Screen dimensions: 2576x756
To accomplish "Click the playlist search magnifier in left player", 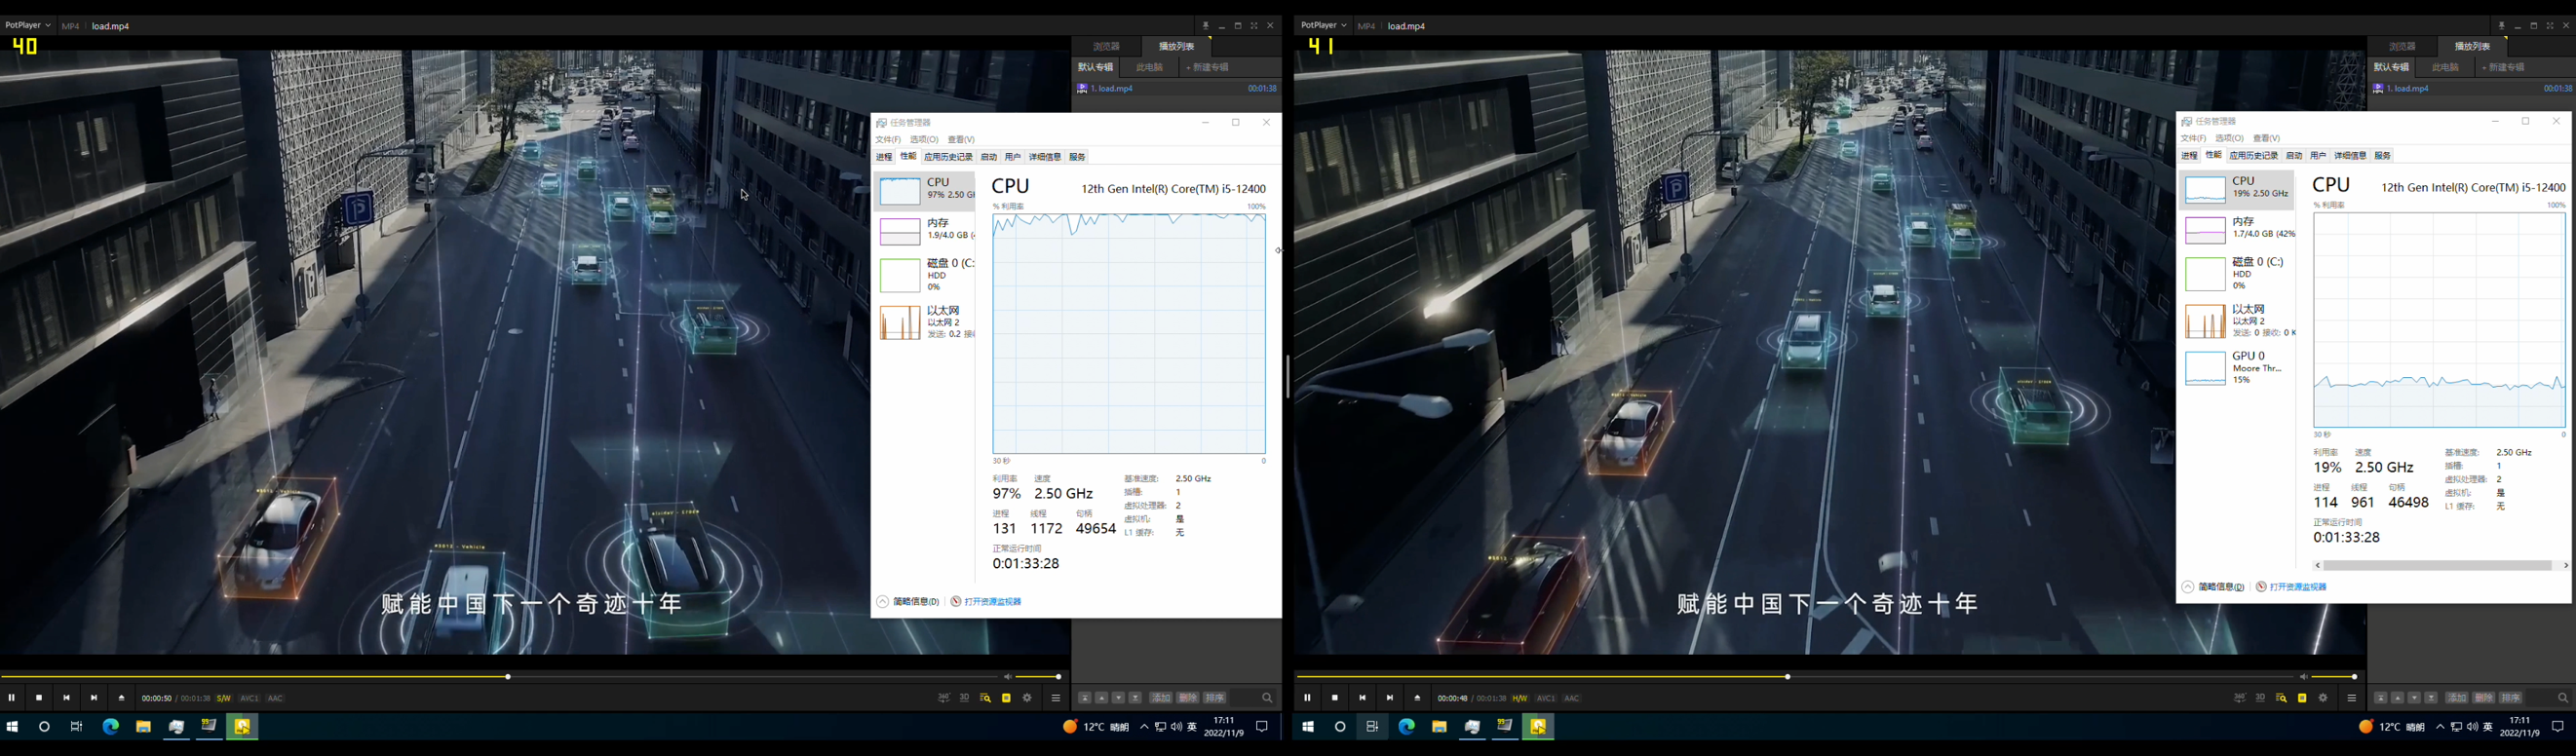I will [x=1267, y=698].
